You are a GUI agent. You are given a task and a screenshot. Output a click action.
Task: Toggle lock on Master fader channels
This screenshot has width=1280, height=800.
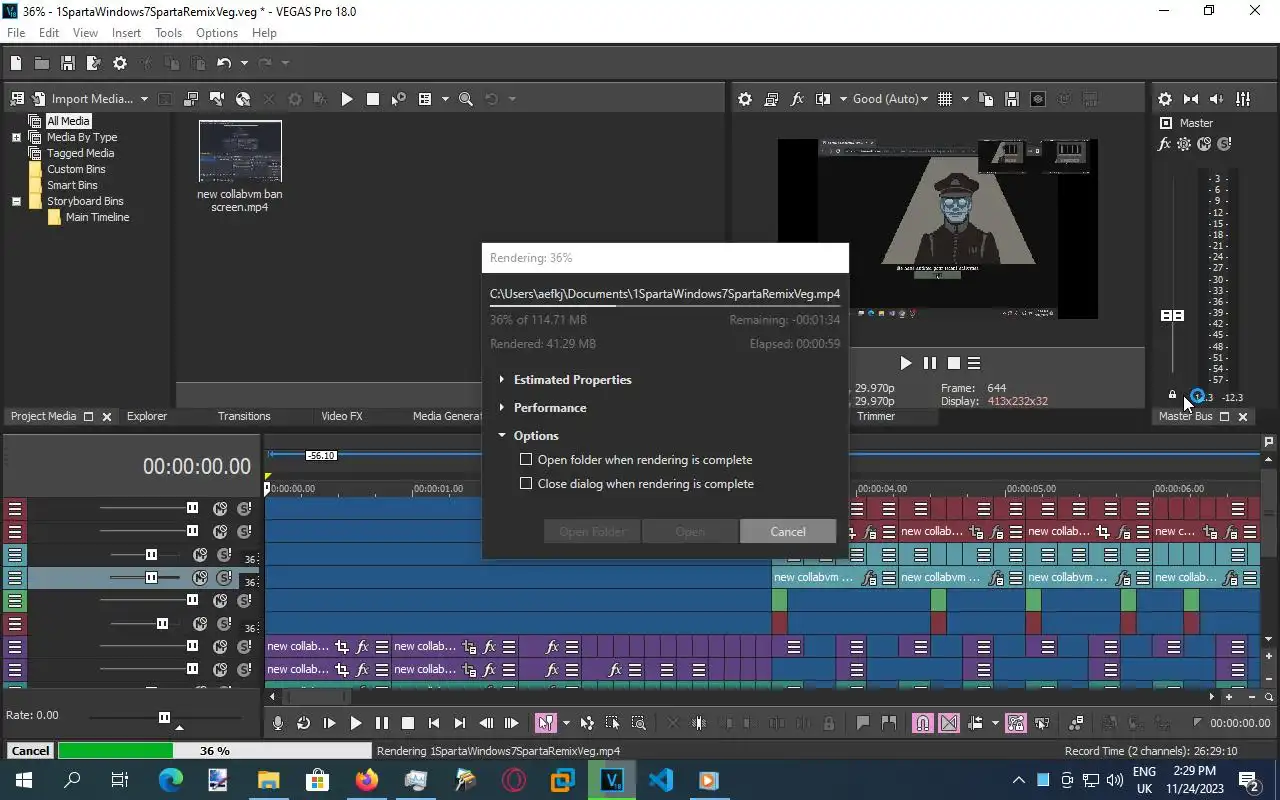(x=1173, y=396)
